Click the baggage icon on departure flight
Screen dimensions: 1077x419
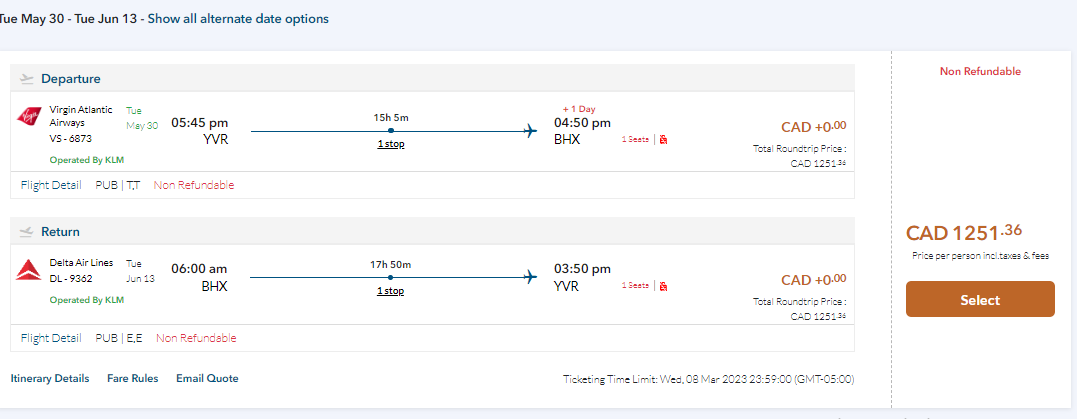664,139
